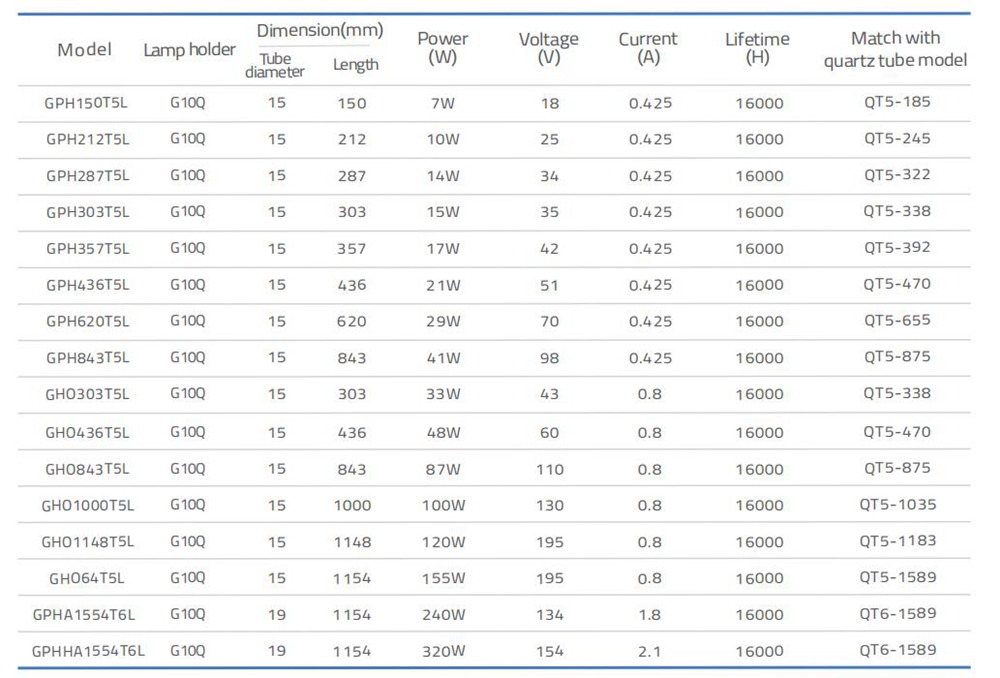The image size is (1000, 678).
Task: Select the Lamp holder column header
Action: tap(189, 50)
